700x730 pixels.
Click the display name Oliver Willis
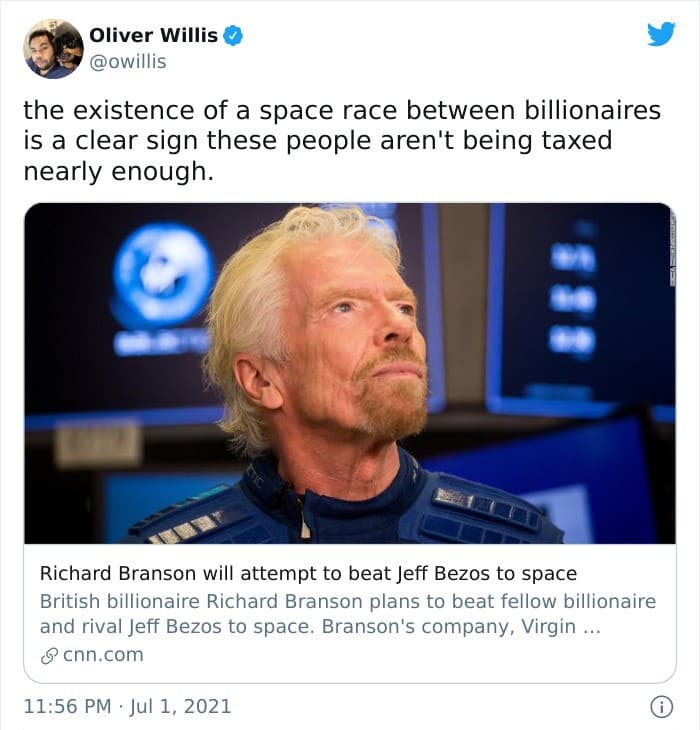[153, 35]
